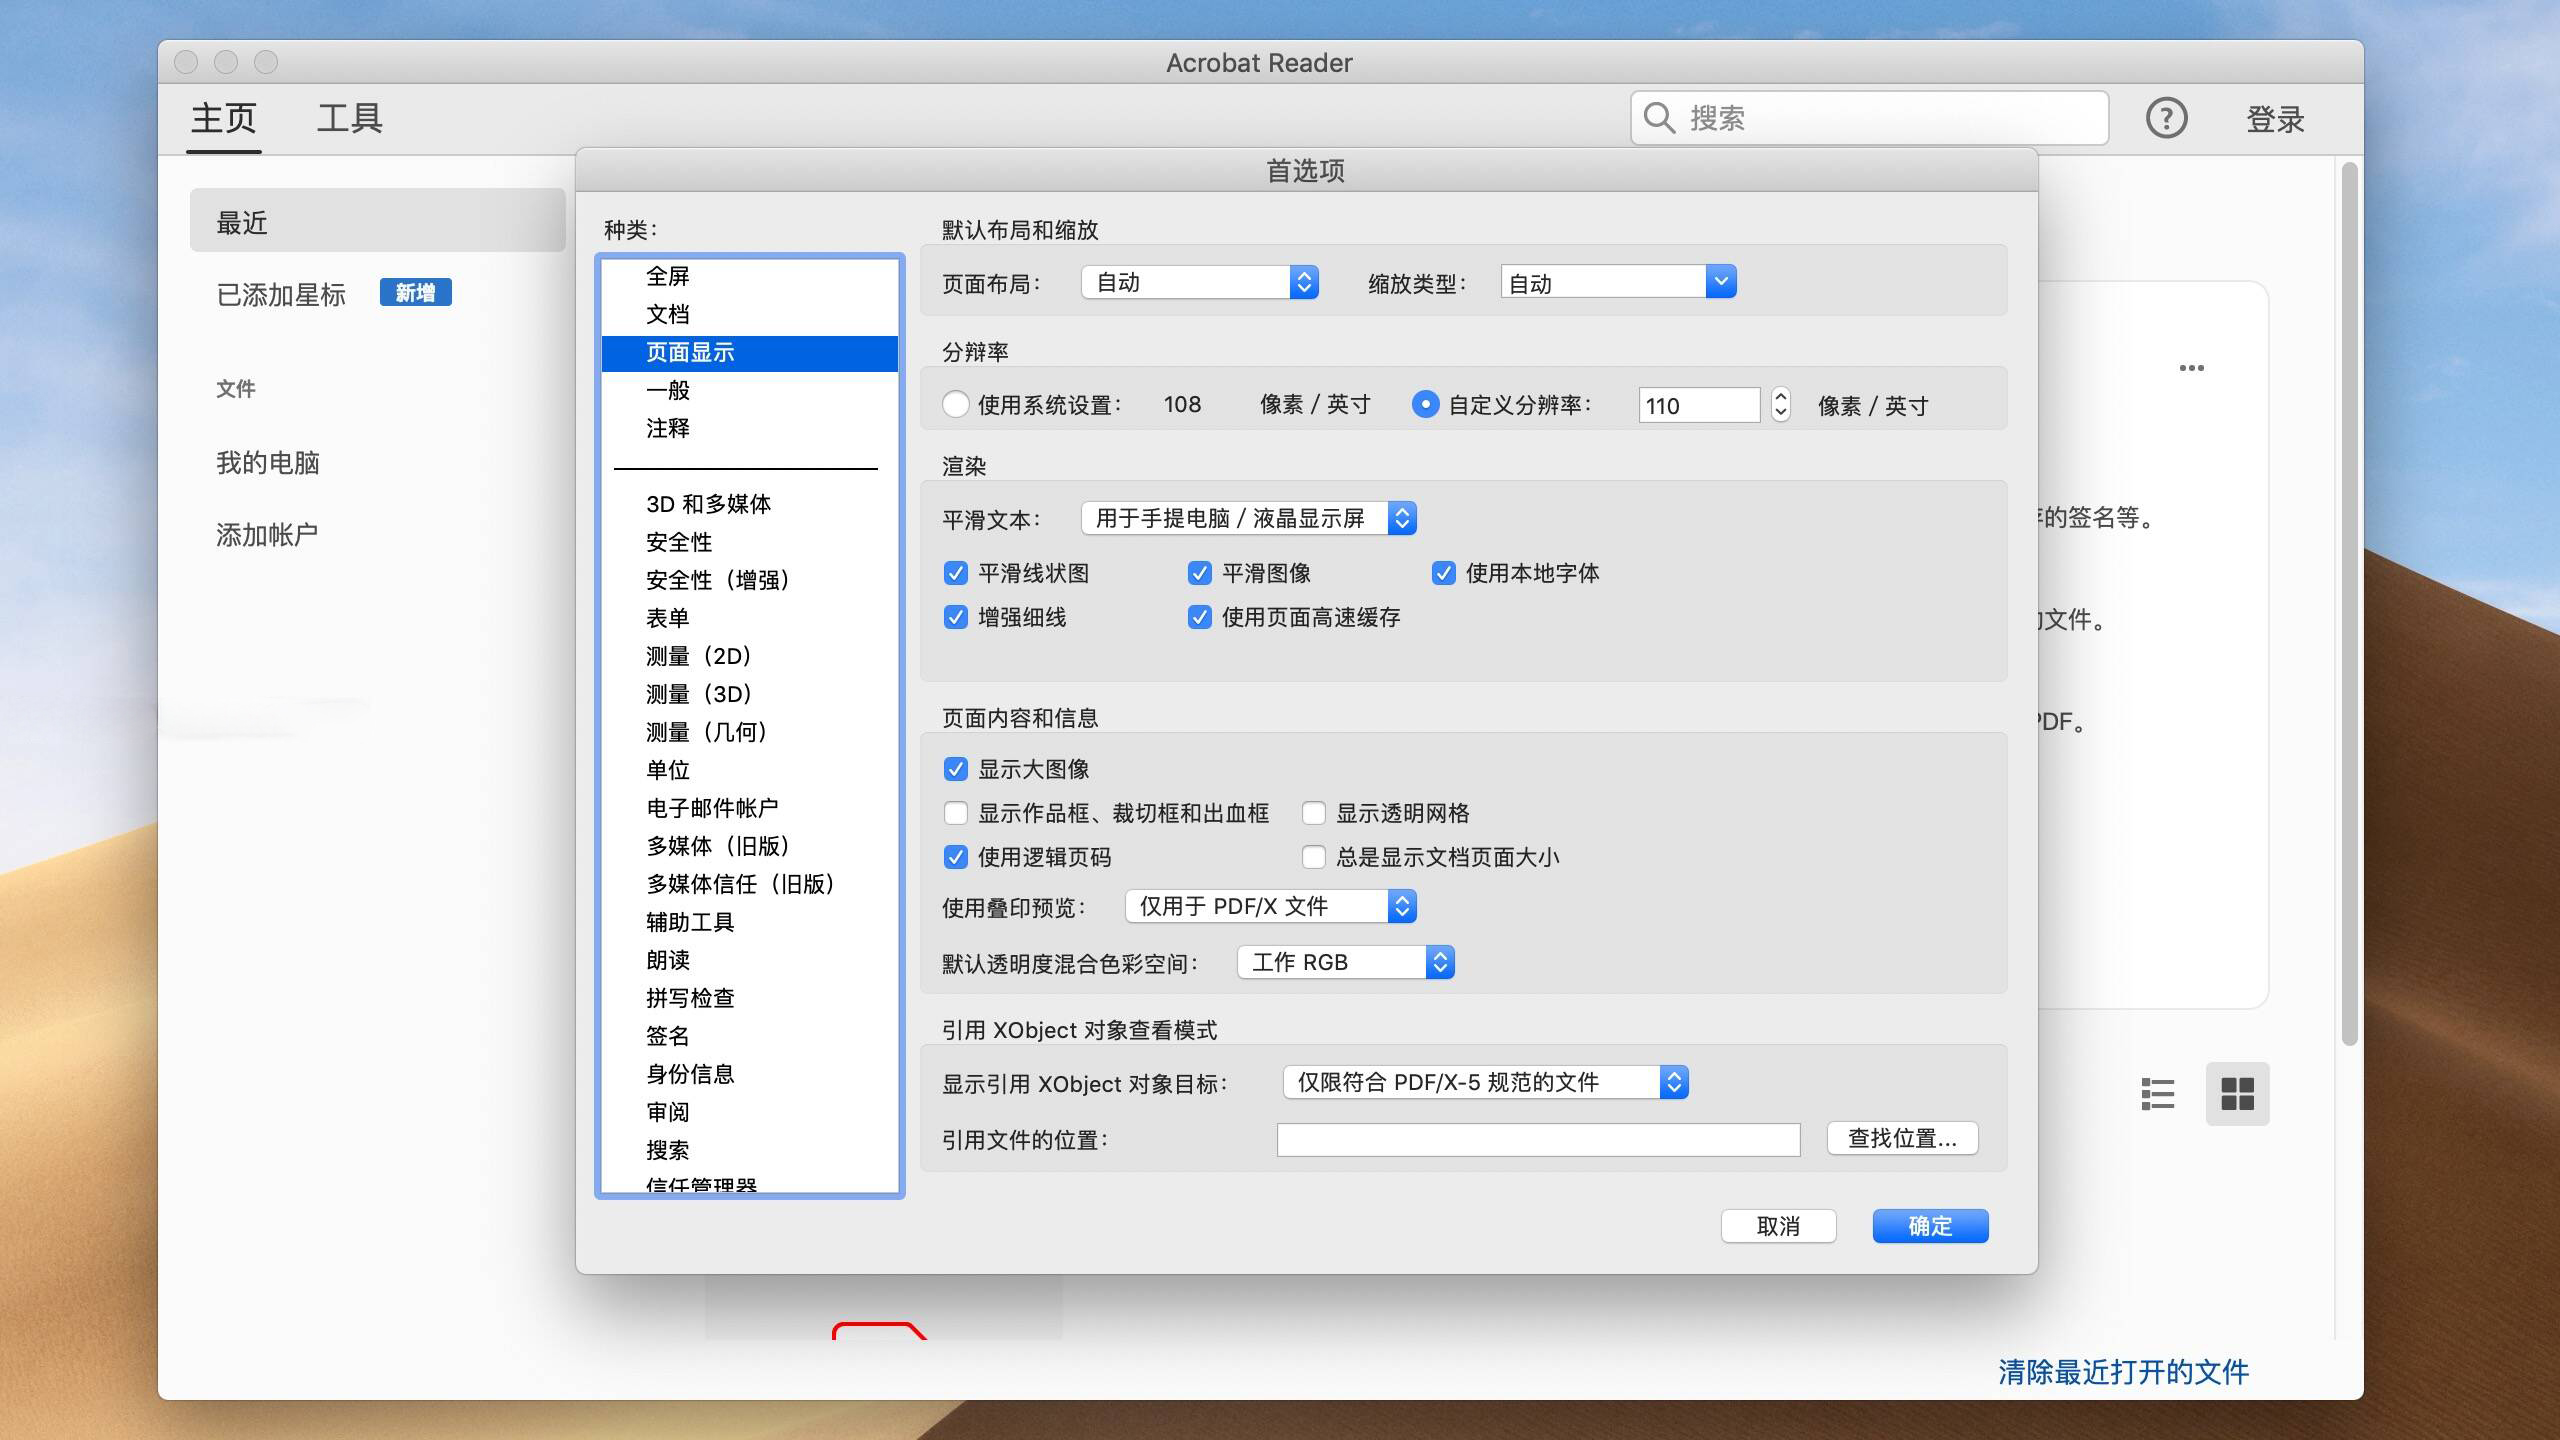Screen dimensions: 2560x1440
Task: Open the 缩放类型 combo box arrow
Action: pos(1720,283)
